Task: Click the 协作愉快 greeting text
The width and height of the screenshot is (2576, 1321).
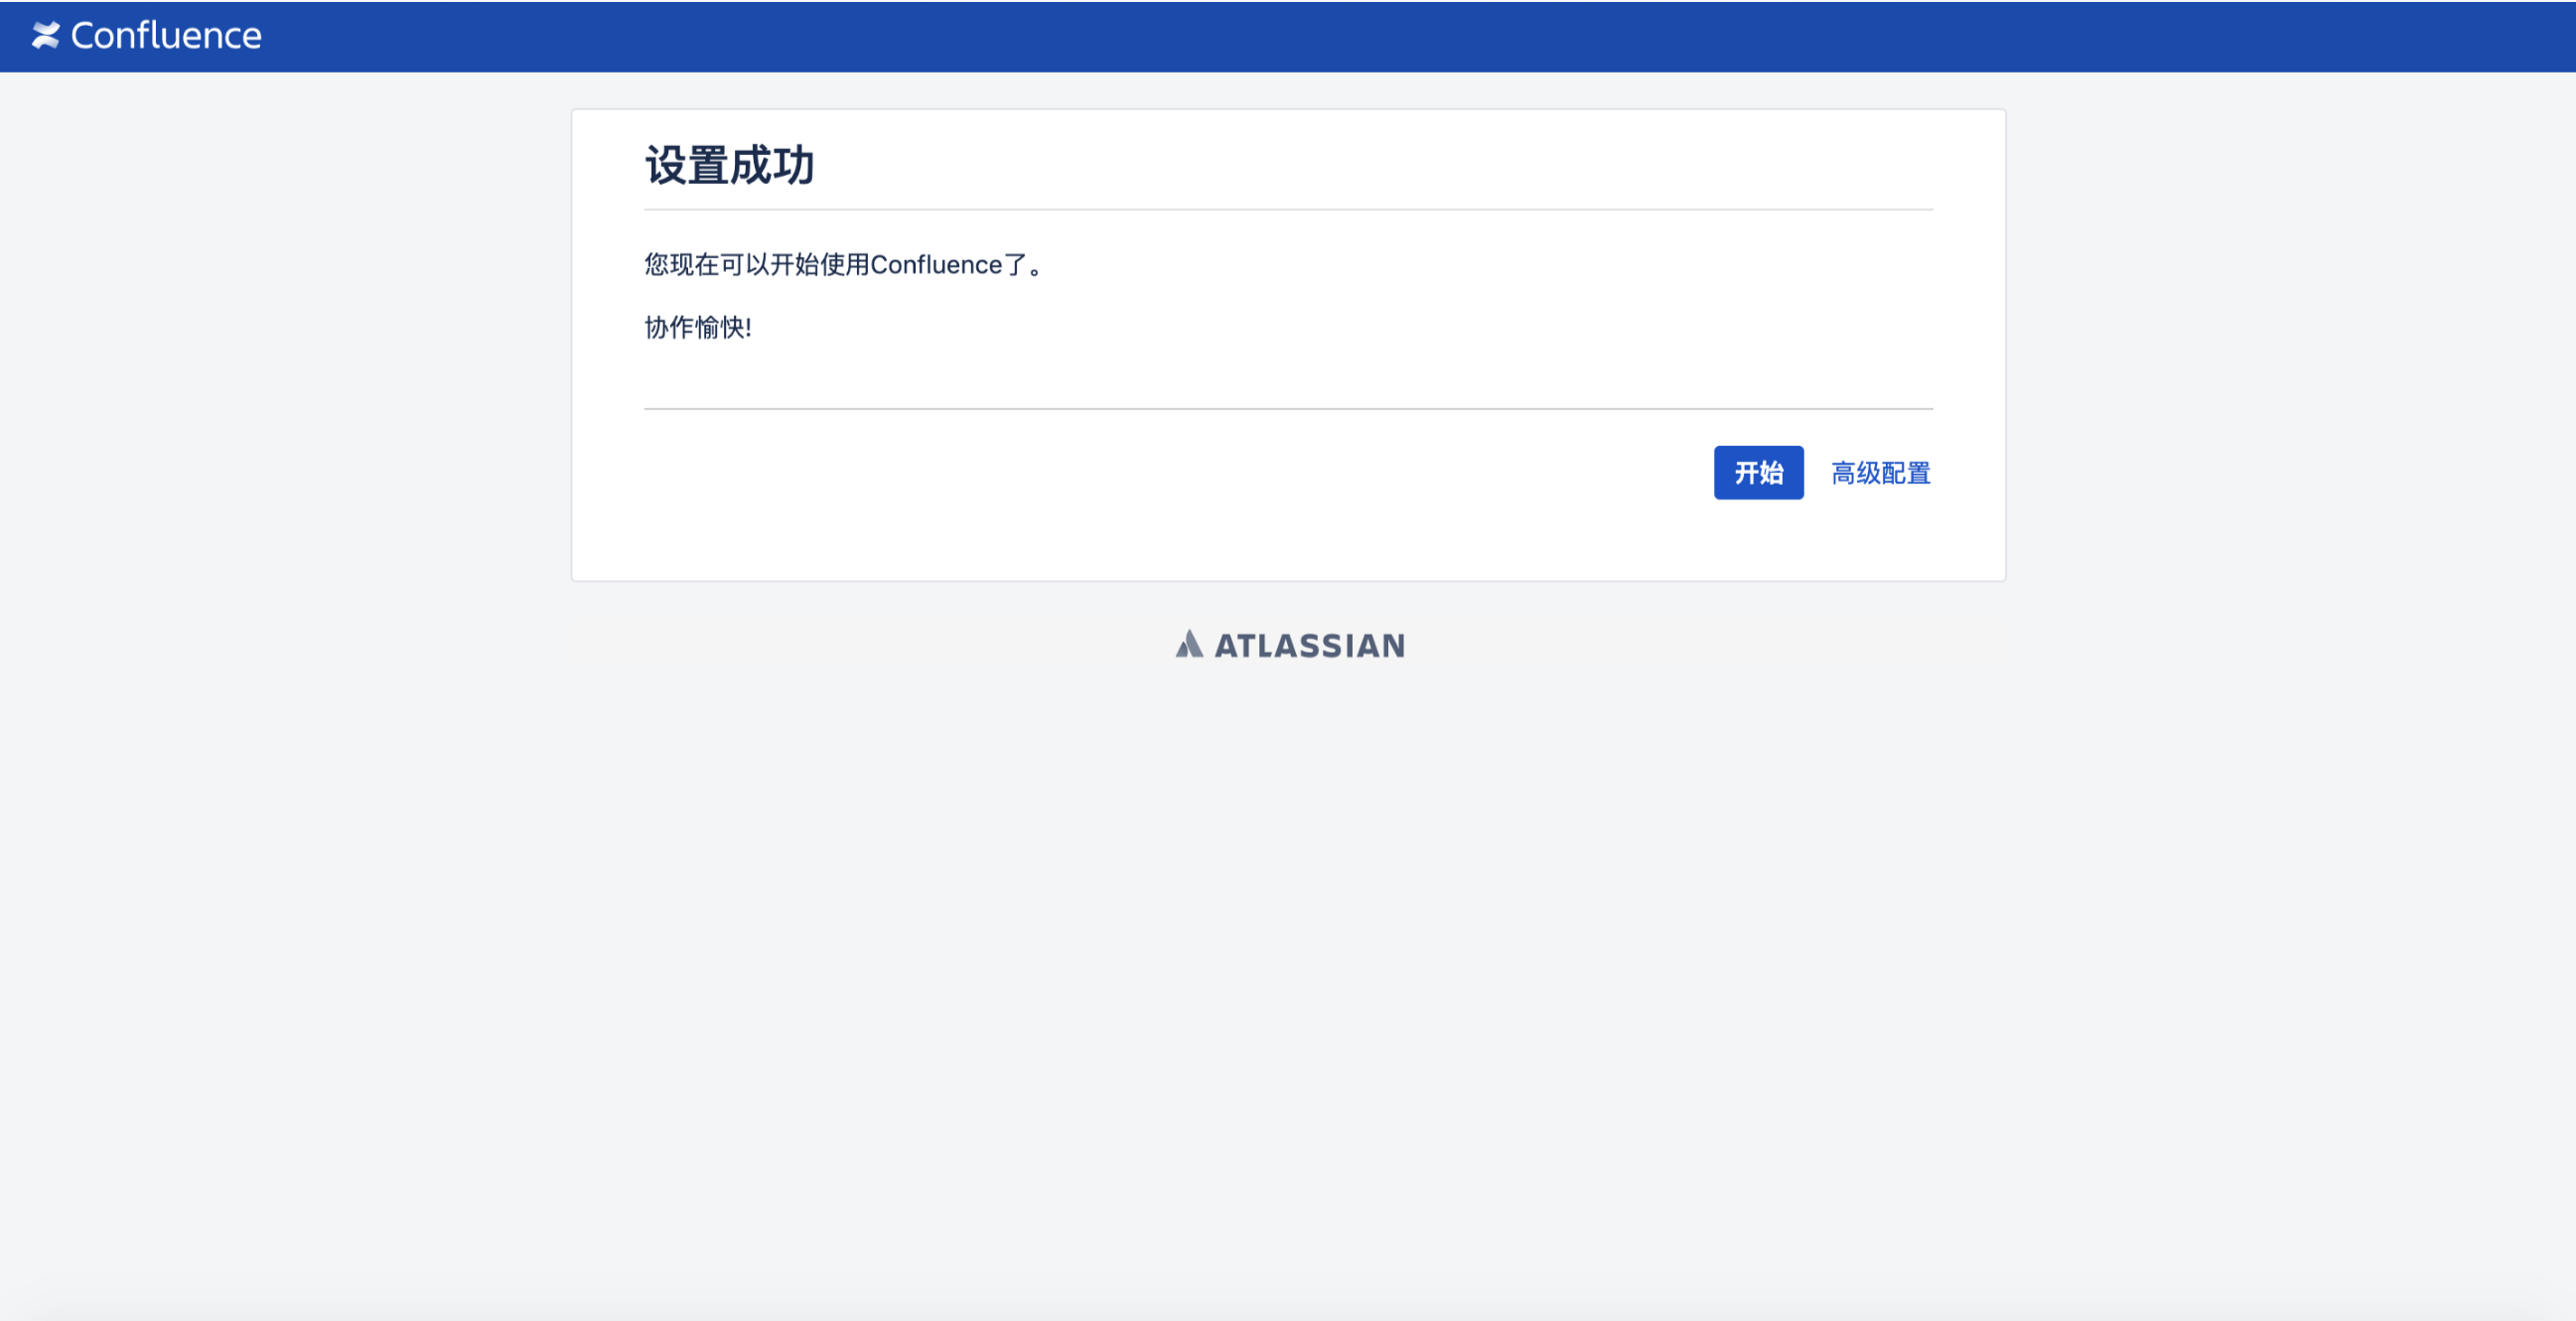Action: click(x=696, y=328)
